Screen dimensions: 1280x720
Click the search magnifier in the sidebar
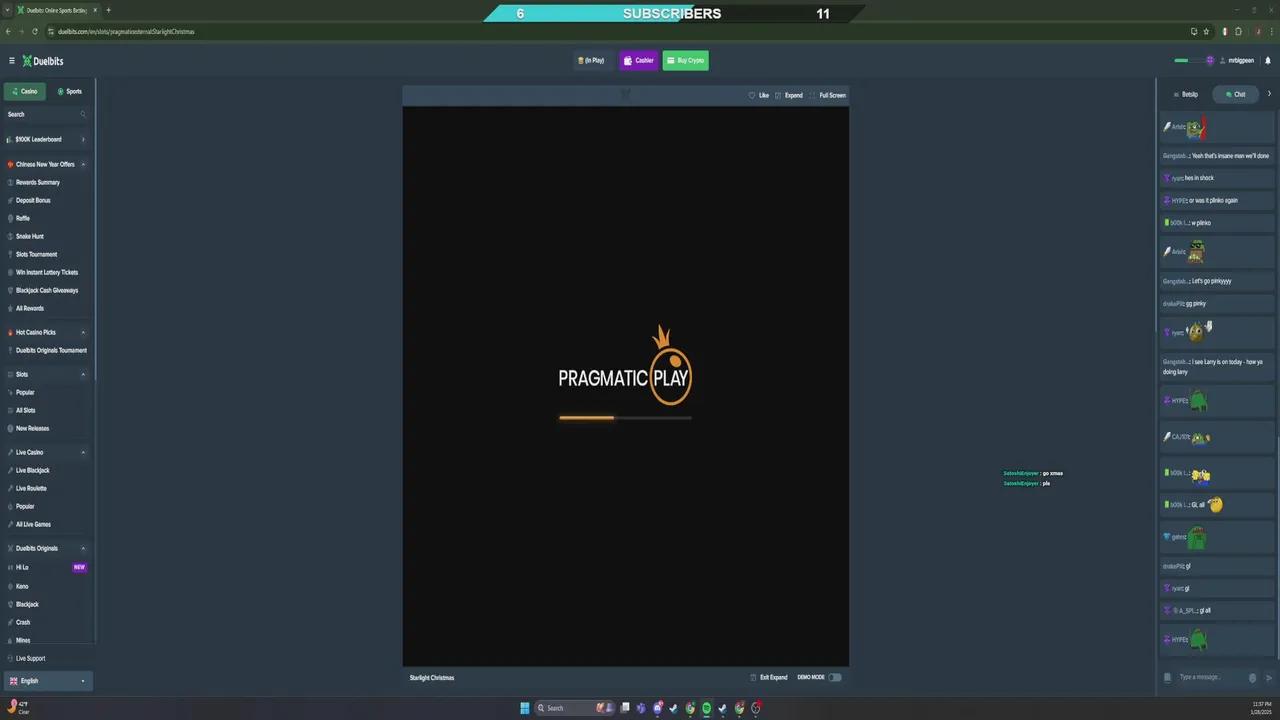[83, 115]
